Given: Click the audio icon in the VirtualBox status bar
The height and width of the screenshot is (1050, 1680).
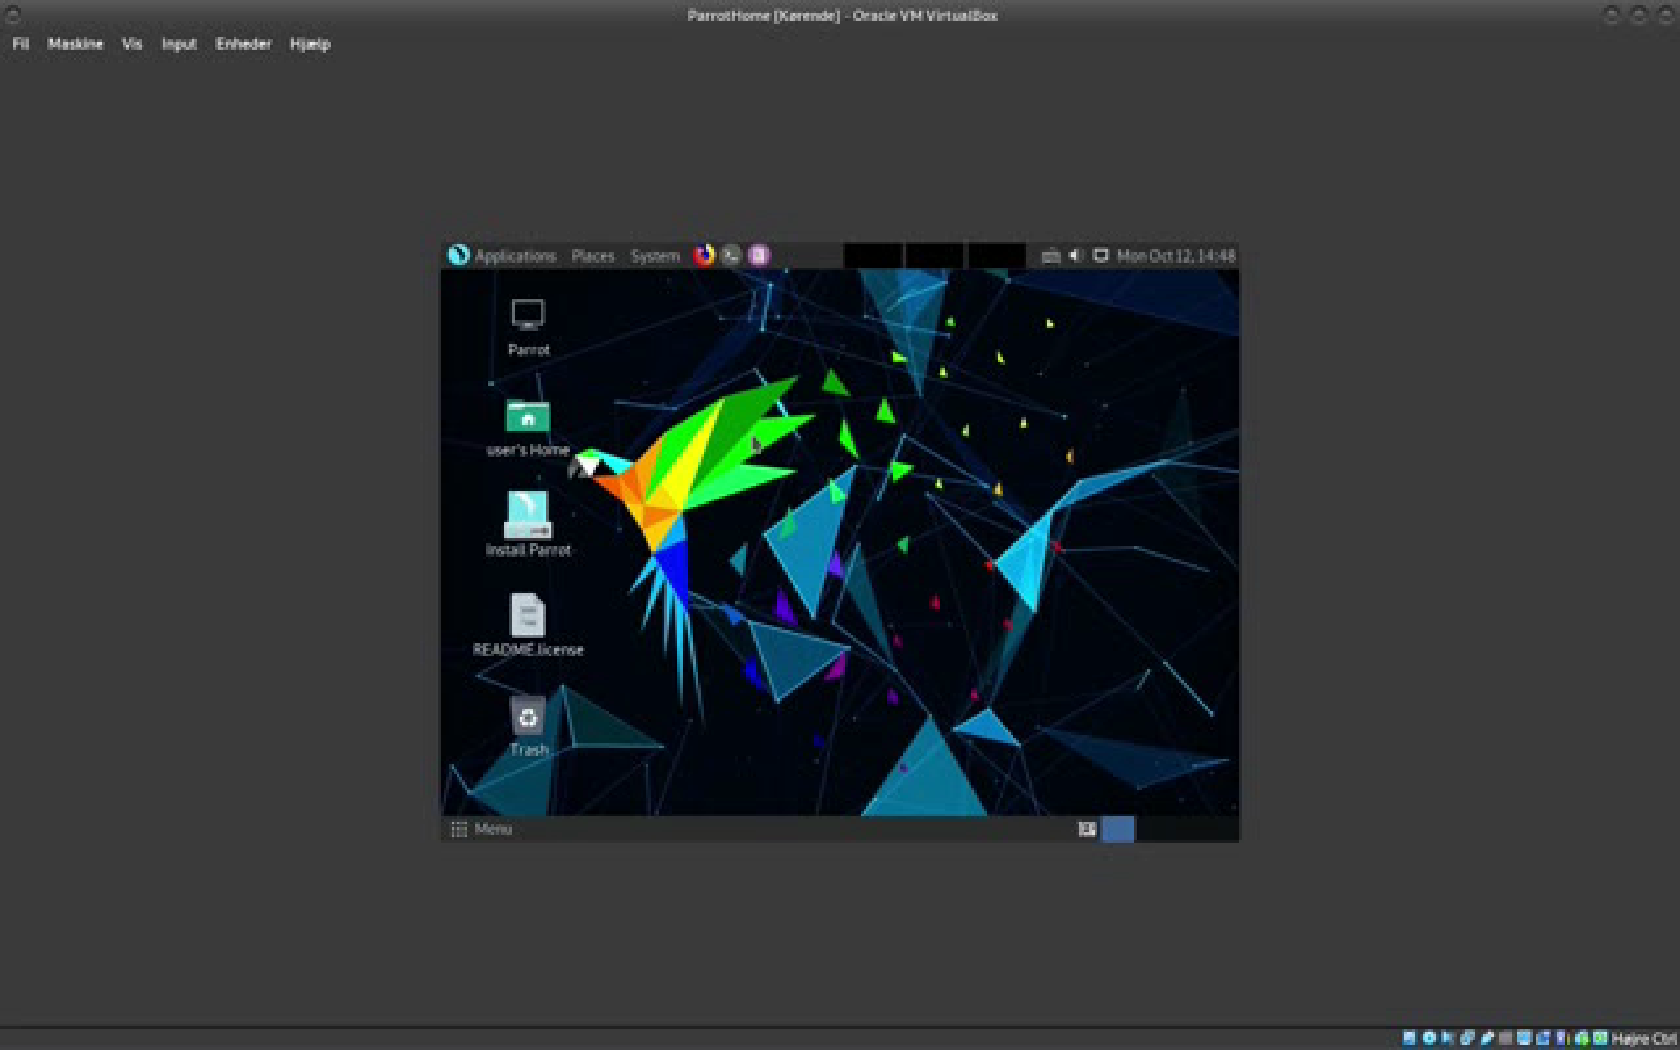Looking at the screenshot, I should coord(1447,1039).
